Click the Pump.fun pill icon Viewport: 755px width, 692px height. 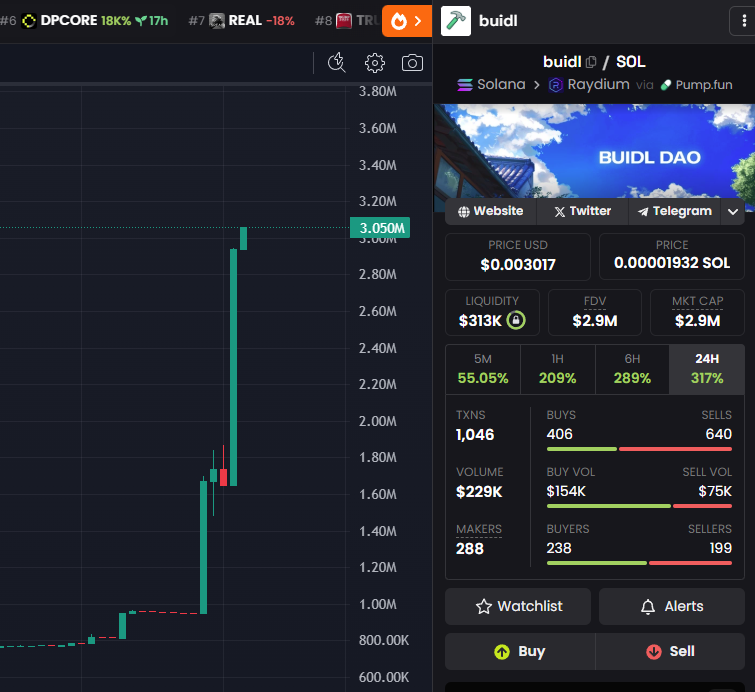[666, 85]
